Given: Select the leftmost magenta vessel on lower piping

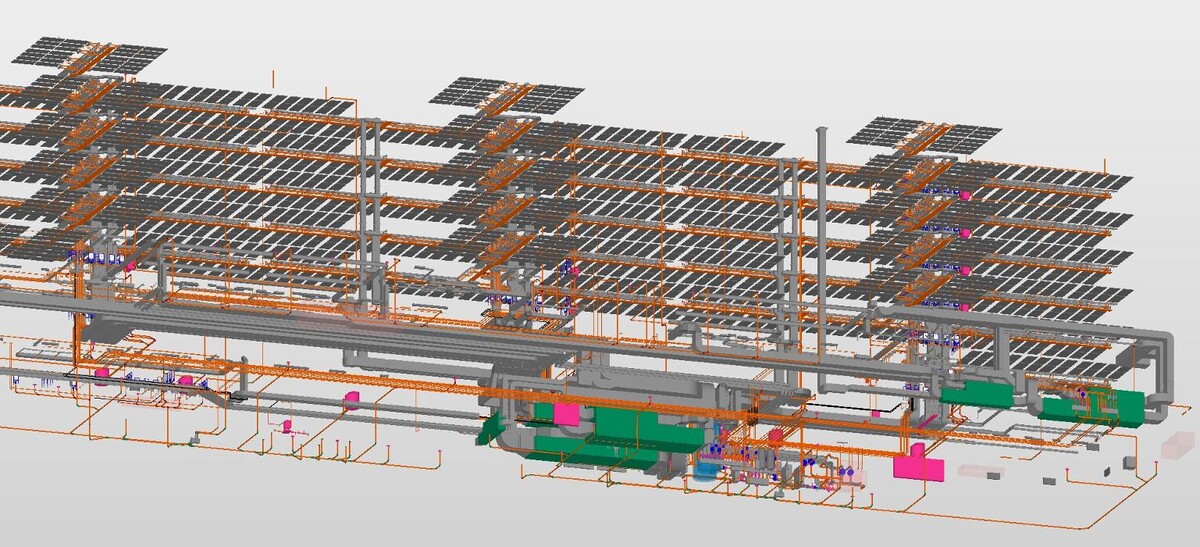Looking at the screenshot, I should tap(101, 372).
